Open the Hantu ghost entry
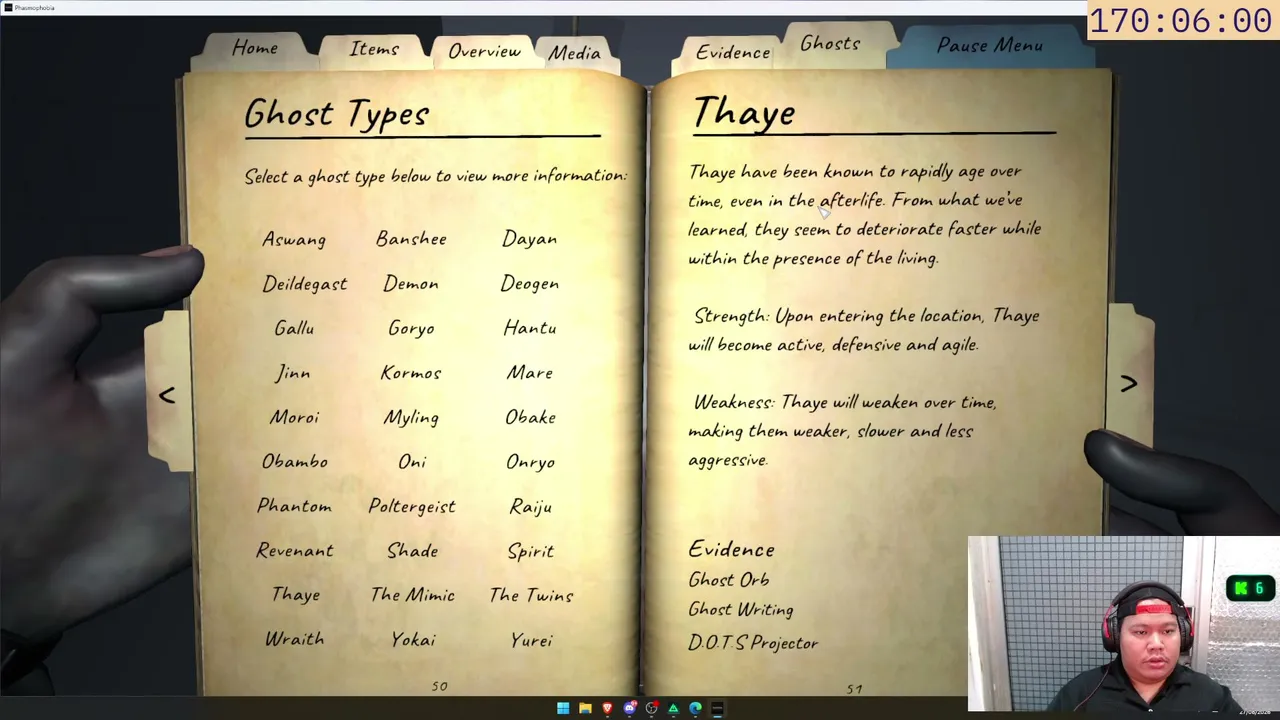1280x720 pixels. pyautogui.click(x=530, y=328)
